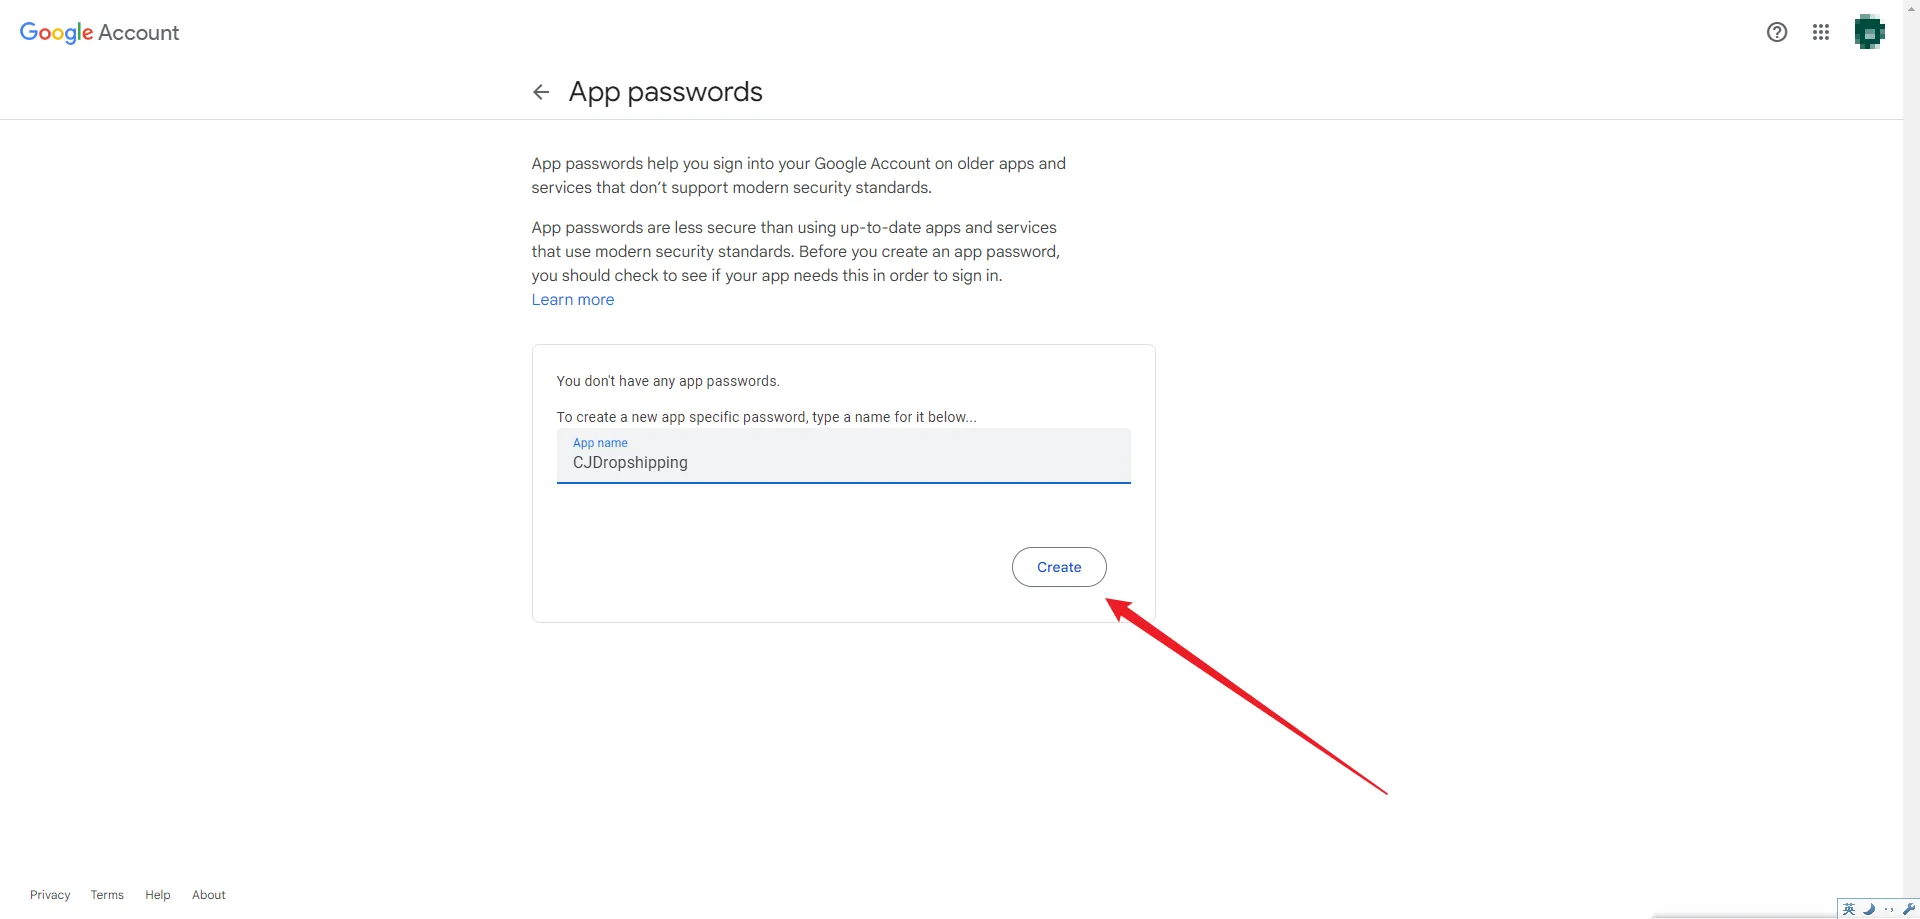
Task: Open the About footer link
Action: coord(209,895)
